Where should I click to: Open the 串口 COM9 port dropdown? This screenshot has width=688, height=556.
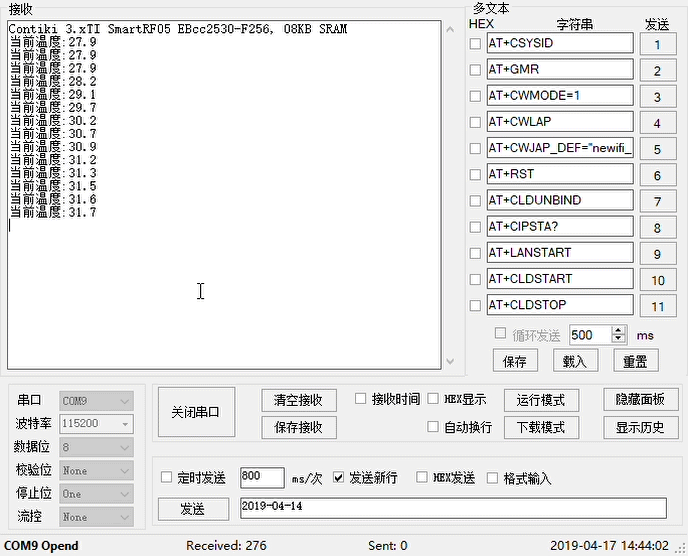pyautogui.click(x=96, y=401)
